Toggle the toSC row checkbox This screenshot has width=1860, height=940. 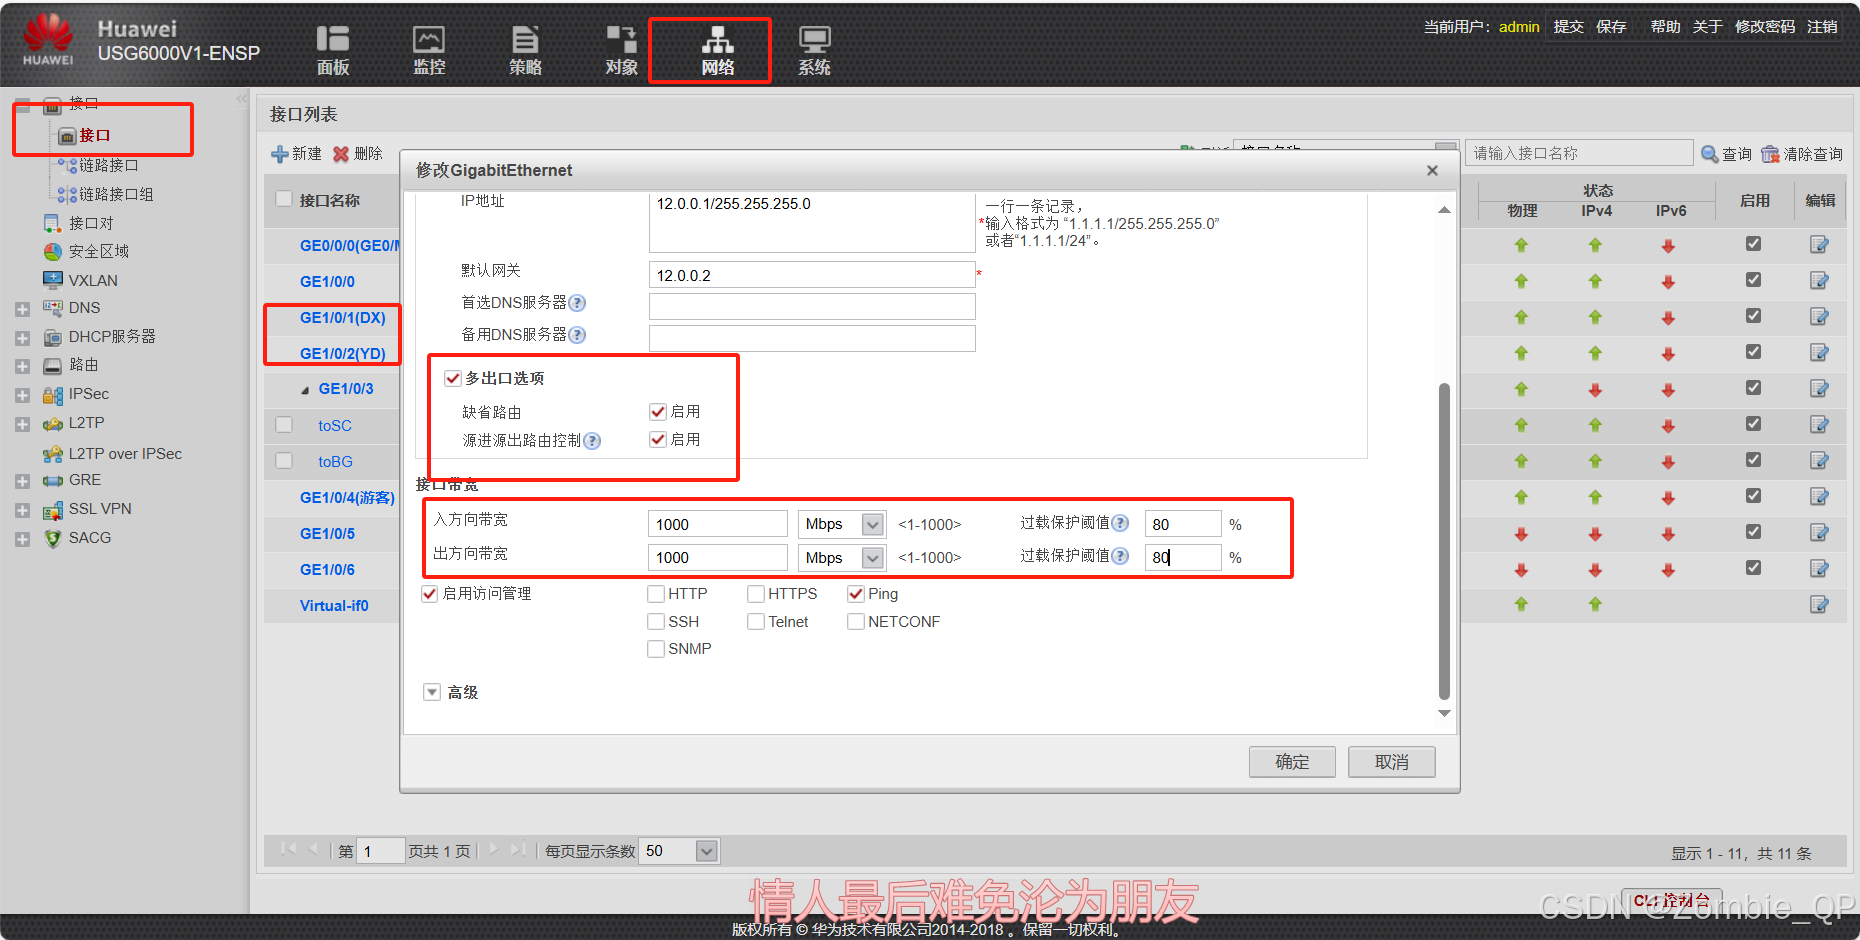(x=284, y=425)
